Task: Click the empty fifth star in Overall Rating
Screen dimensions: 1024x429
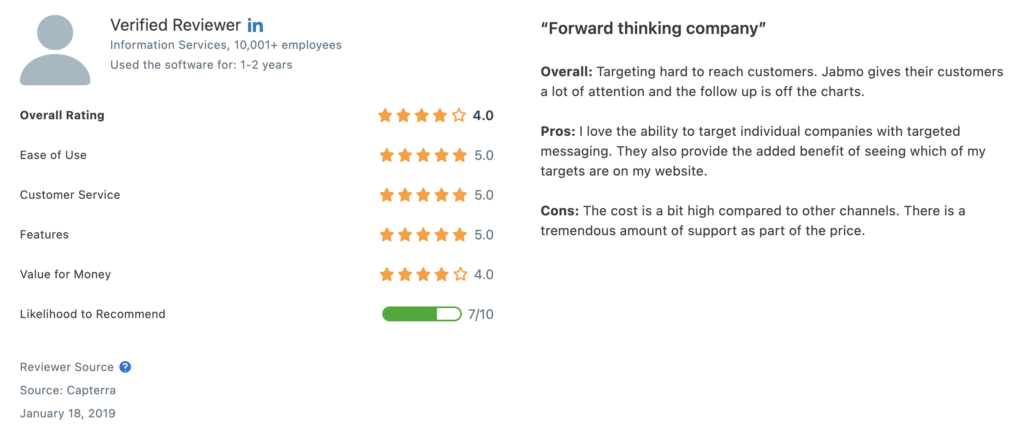Action: pyautogui.click(x=458, y=116)
